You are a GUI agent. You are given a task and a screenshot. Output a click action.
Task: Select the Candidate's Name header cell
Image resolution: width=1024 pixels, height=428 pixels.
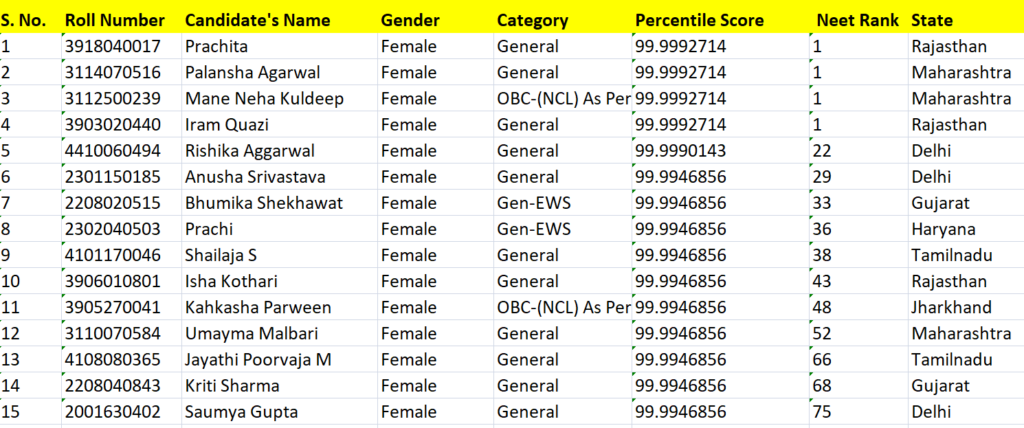pyautogui.click(x=280, y=20)
